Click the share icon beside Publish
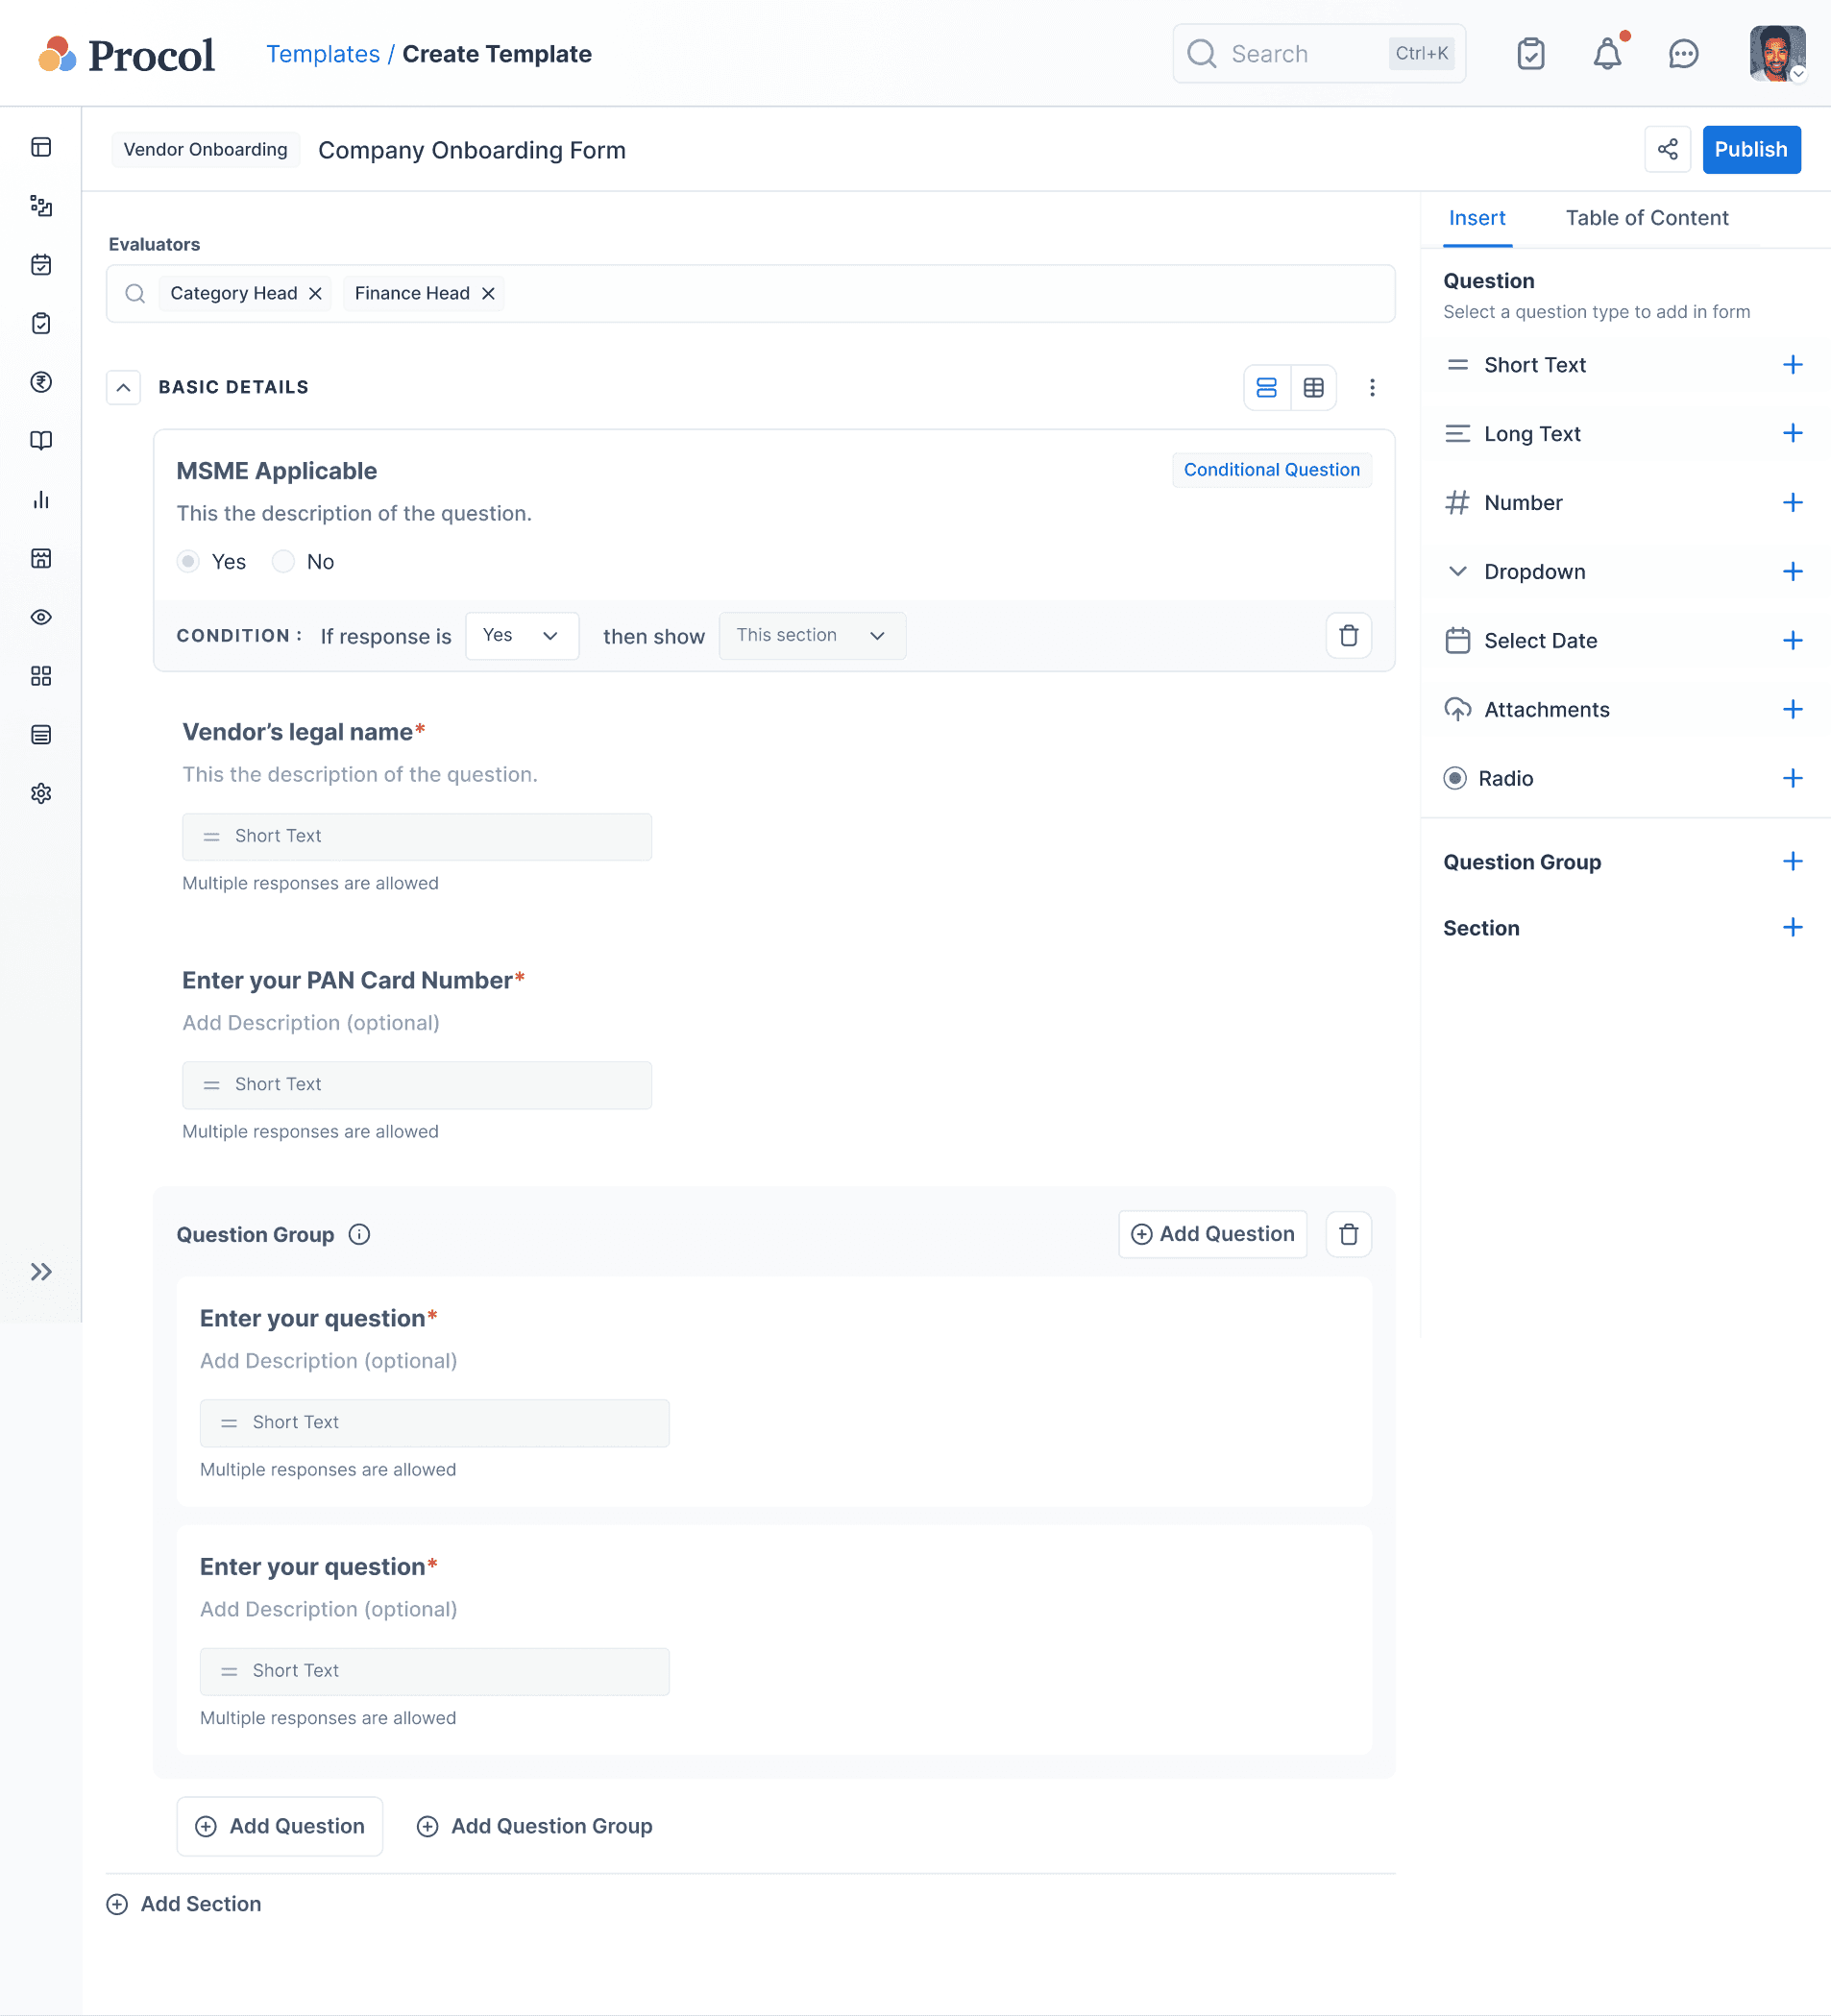This screenshot has width=1831, height=2016. coord(1667,150)
